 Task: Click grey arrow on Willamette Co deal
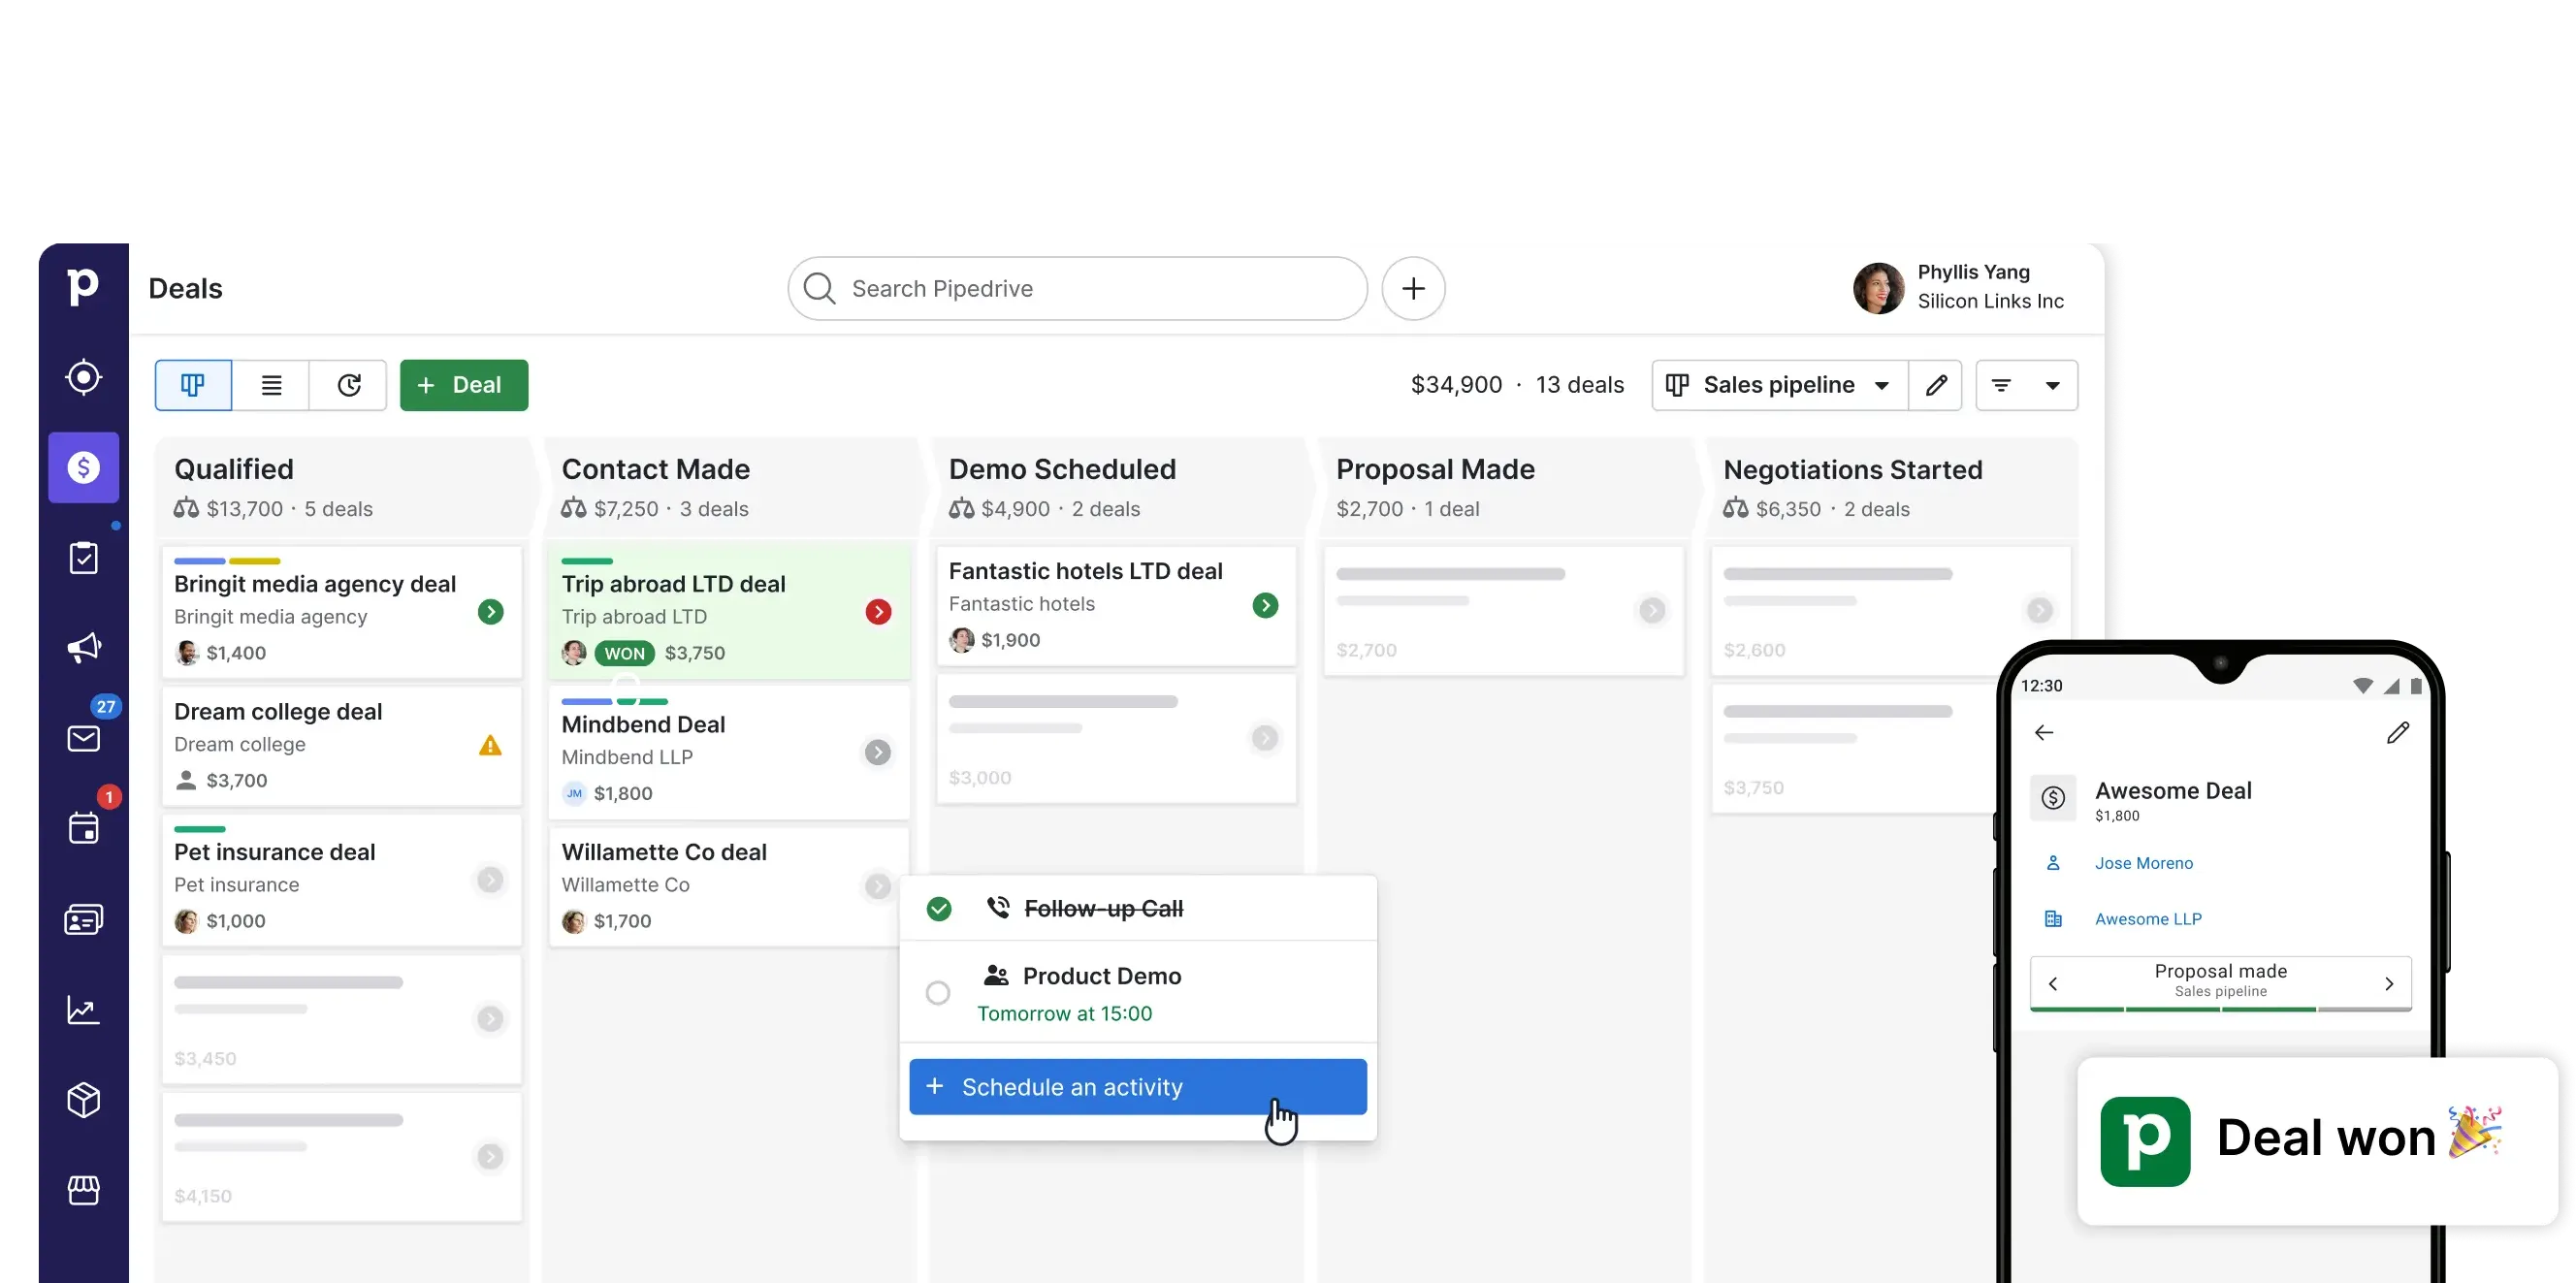coord(878,886)
